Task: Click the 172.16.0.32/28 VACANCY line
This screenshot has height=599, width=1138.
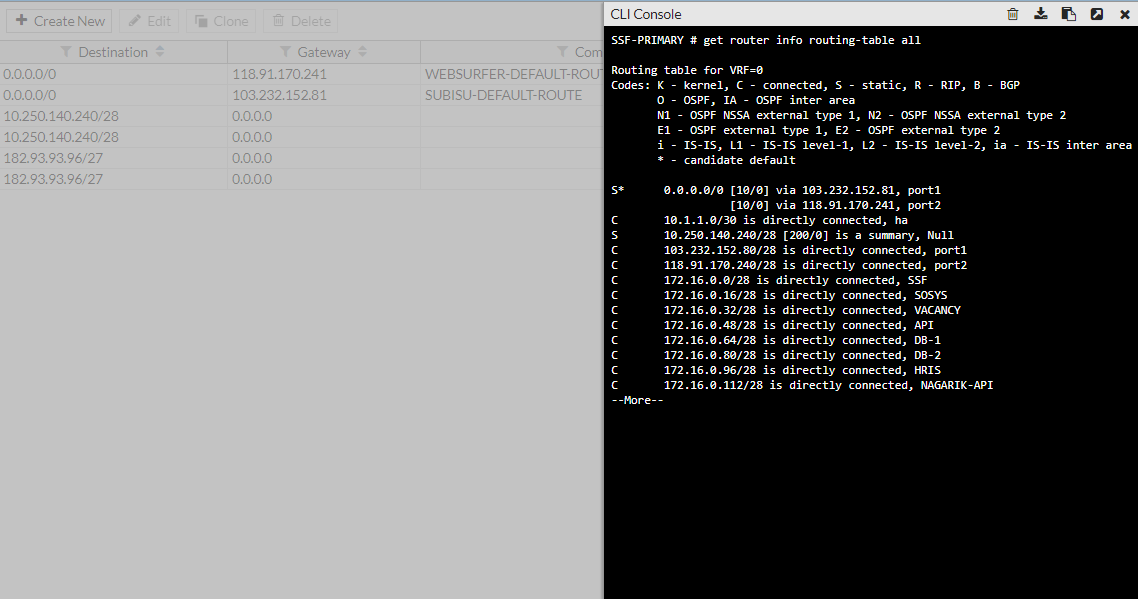Action: [x=786, y=310]
